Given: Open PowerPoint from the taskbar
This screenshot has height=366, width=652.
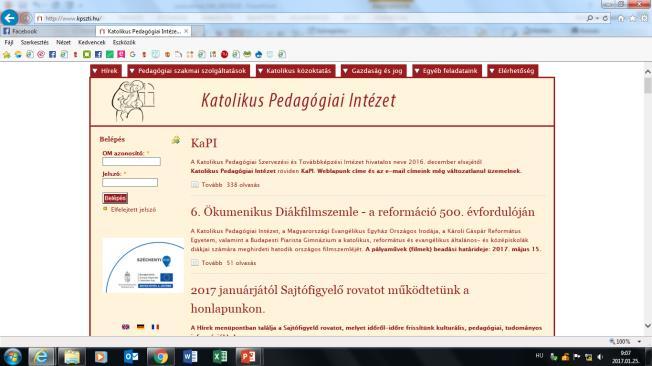Looking at the screenshot, I should (248, 357).
